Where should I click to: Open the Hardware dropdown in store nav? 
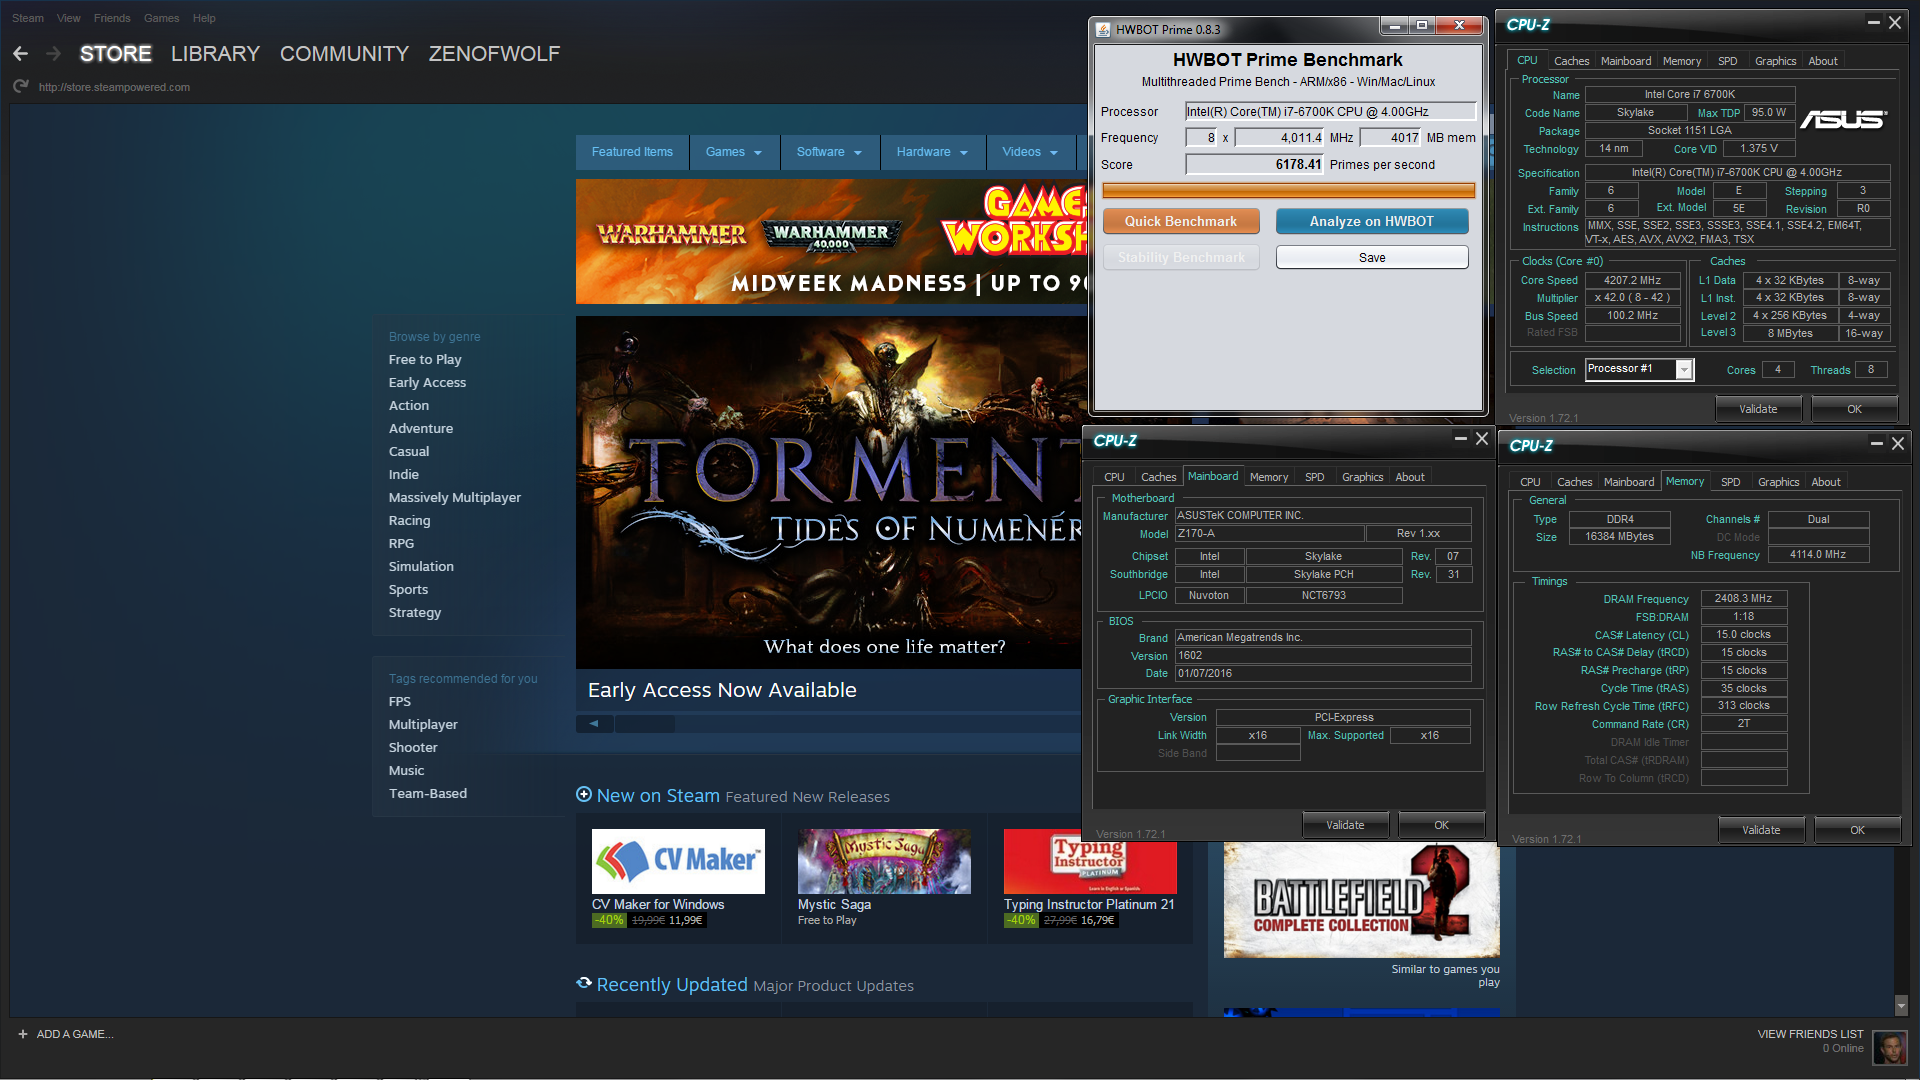pyautogui.click(x=932, y=152)
